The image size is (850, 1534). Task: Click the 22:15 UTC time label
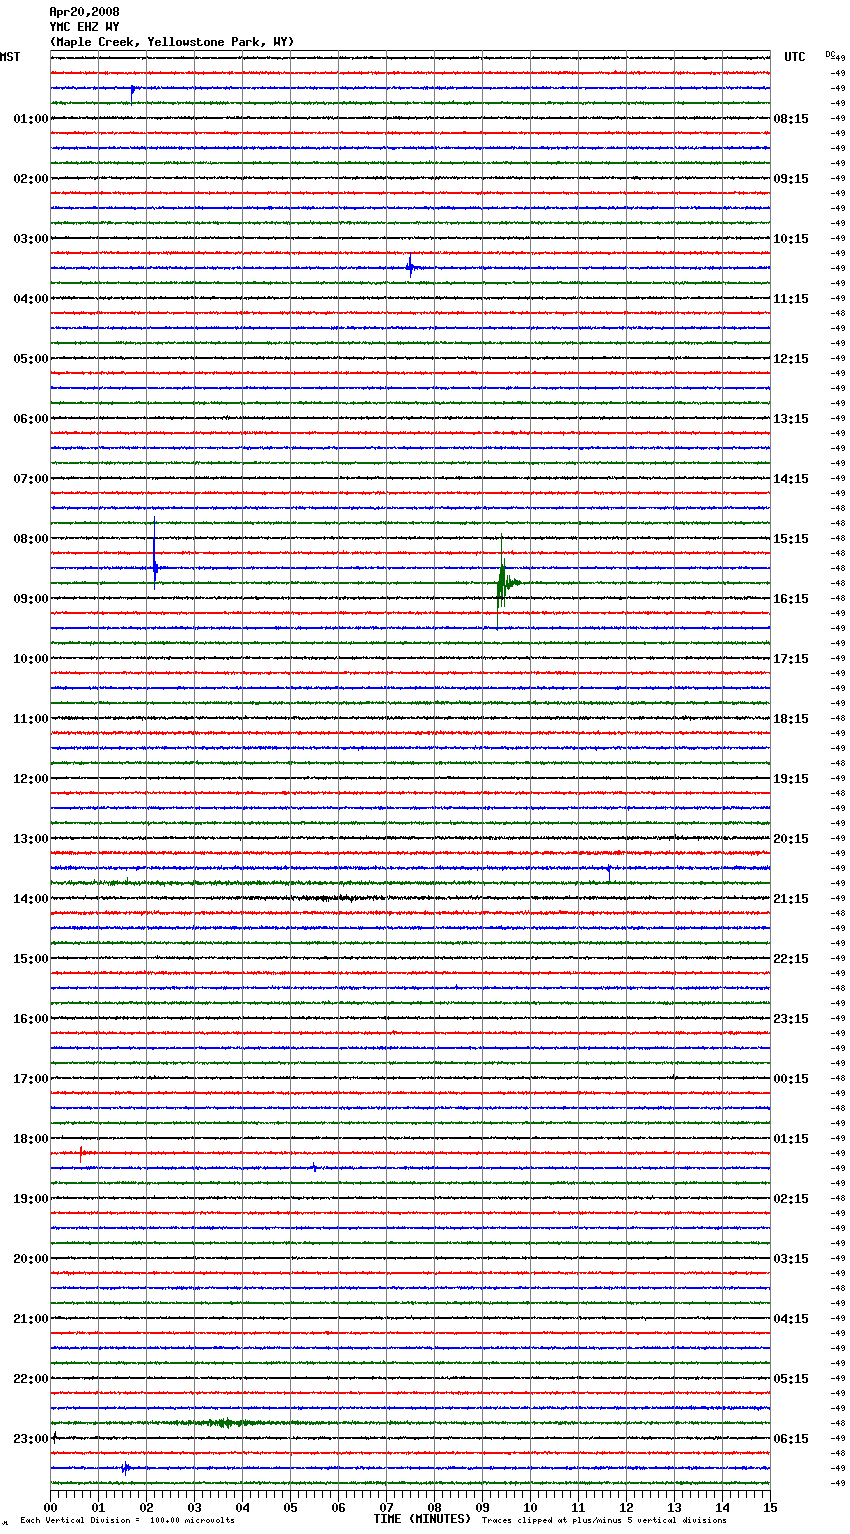(791, 959)
